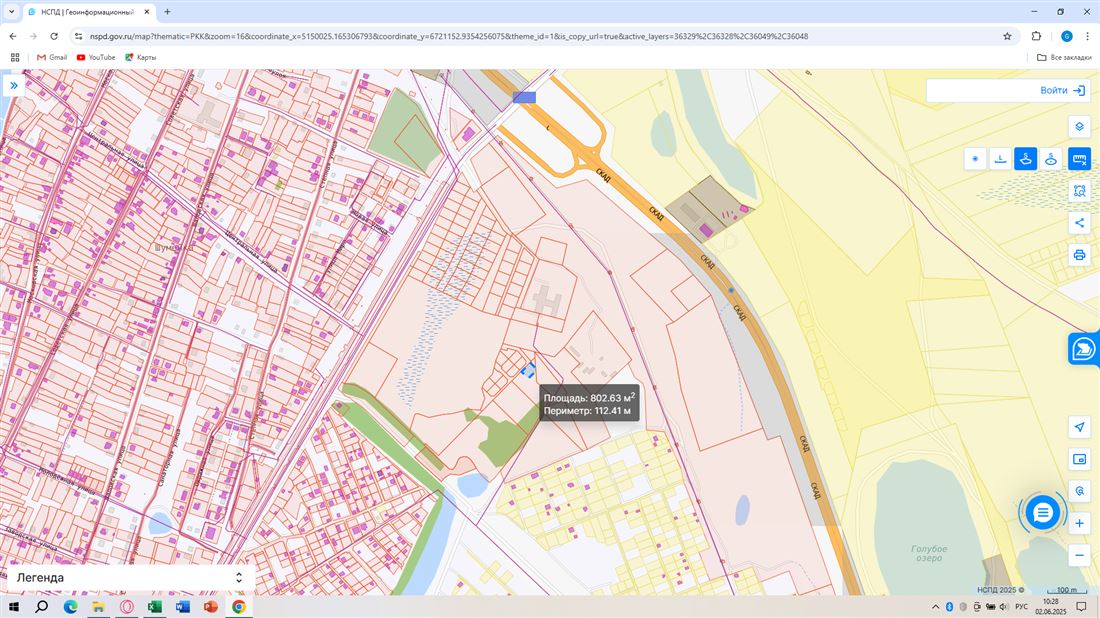Toggle the circle area measurement mode
This screenshot has height=618, width=1100.
pyautogui.click(x=1051, y=159)
